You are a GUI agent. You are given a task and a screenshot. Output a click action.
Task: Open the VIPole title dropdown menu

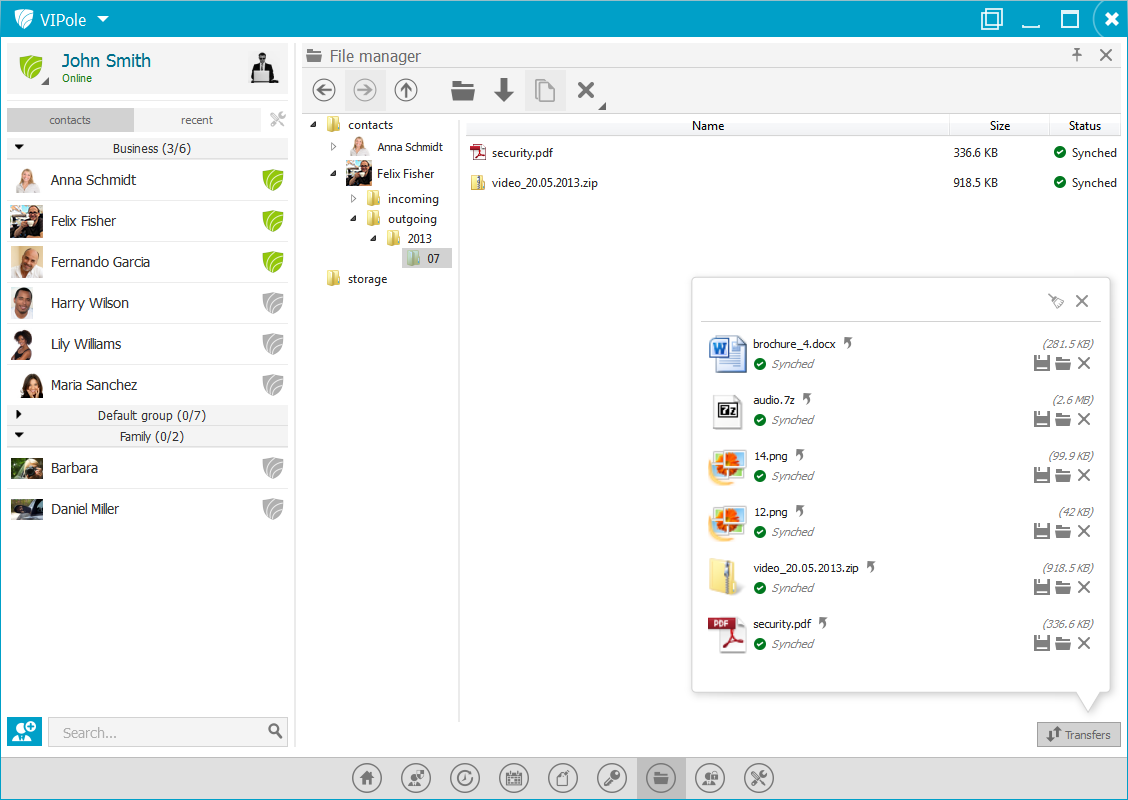click(x=103, y=19)
